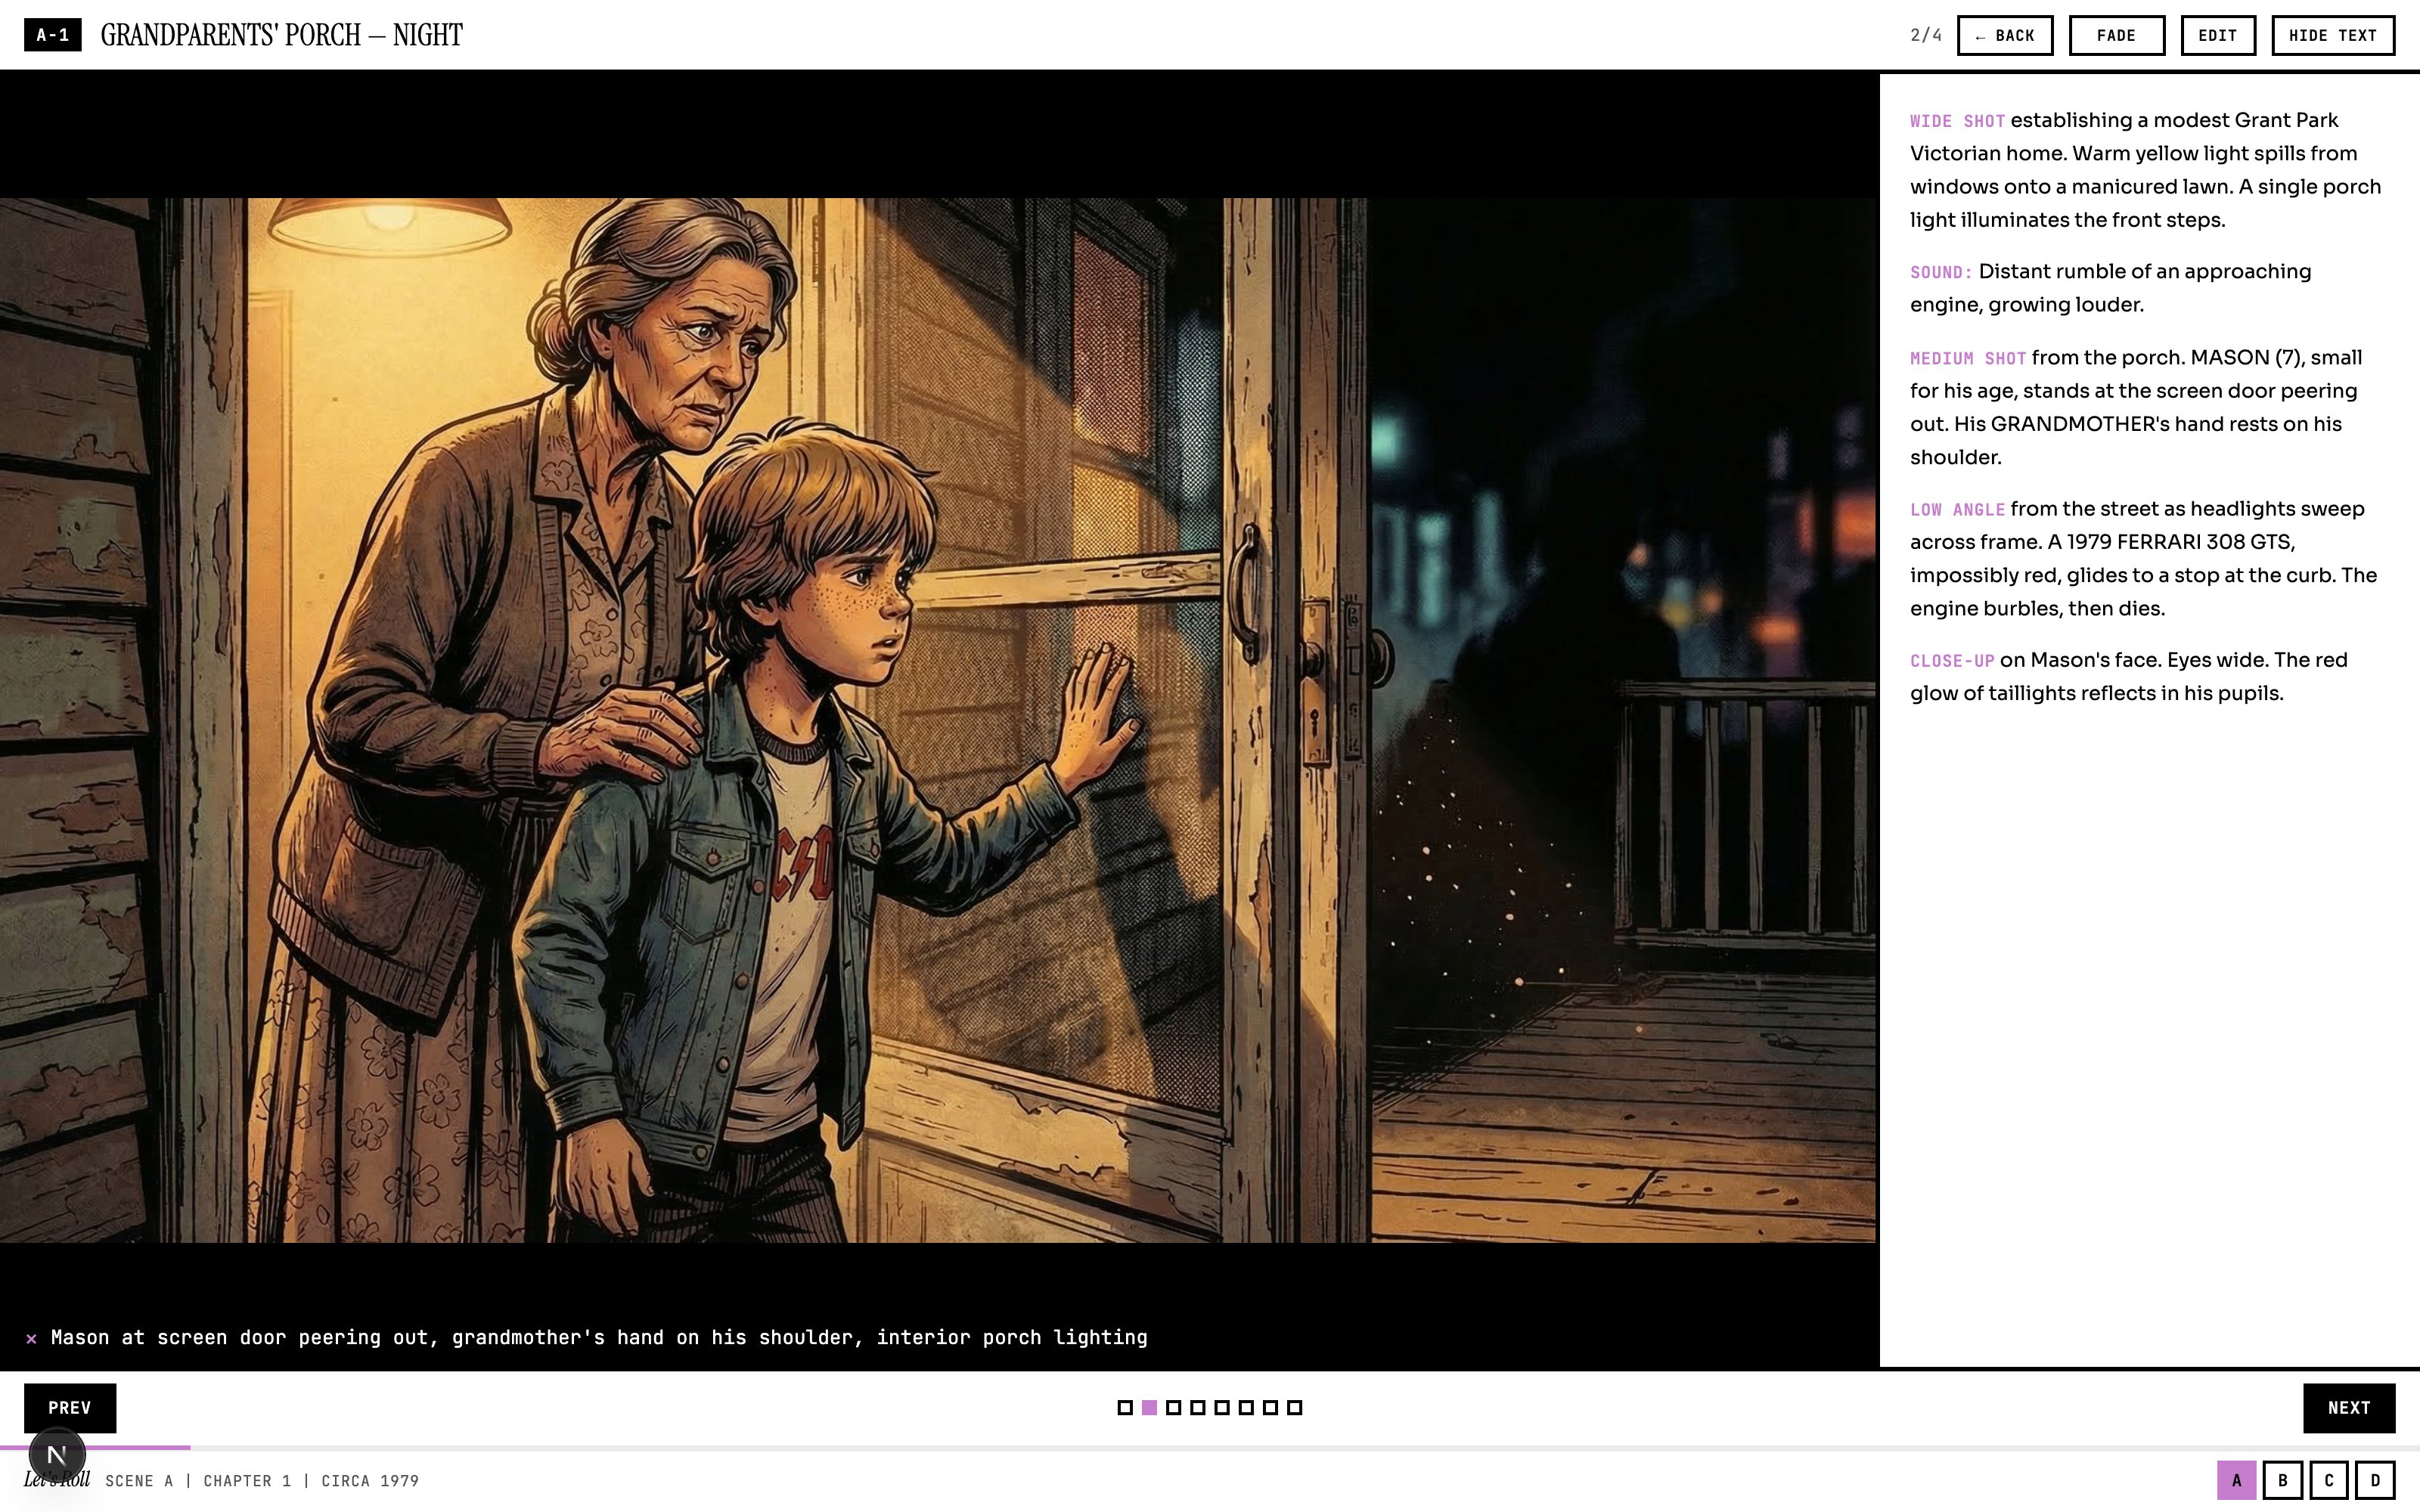Select the highlighted second frame dot
Image resolution: width=2420 pixels, height=1512 pixels.
[1149, 1408]
